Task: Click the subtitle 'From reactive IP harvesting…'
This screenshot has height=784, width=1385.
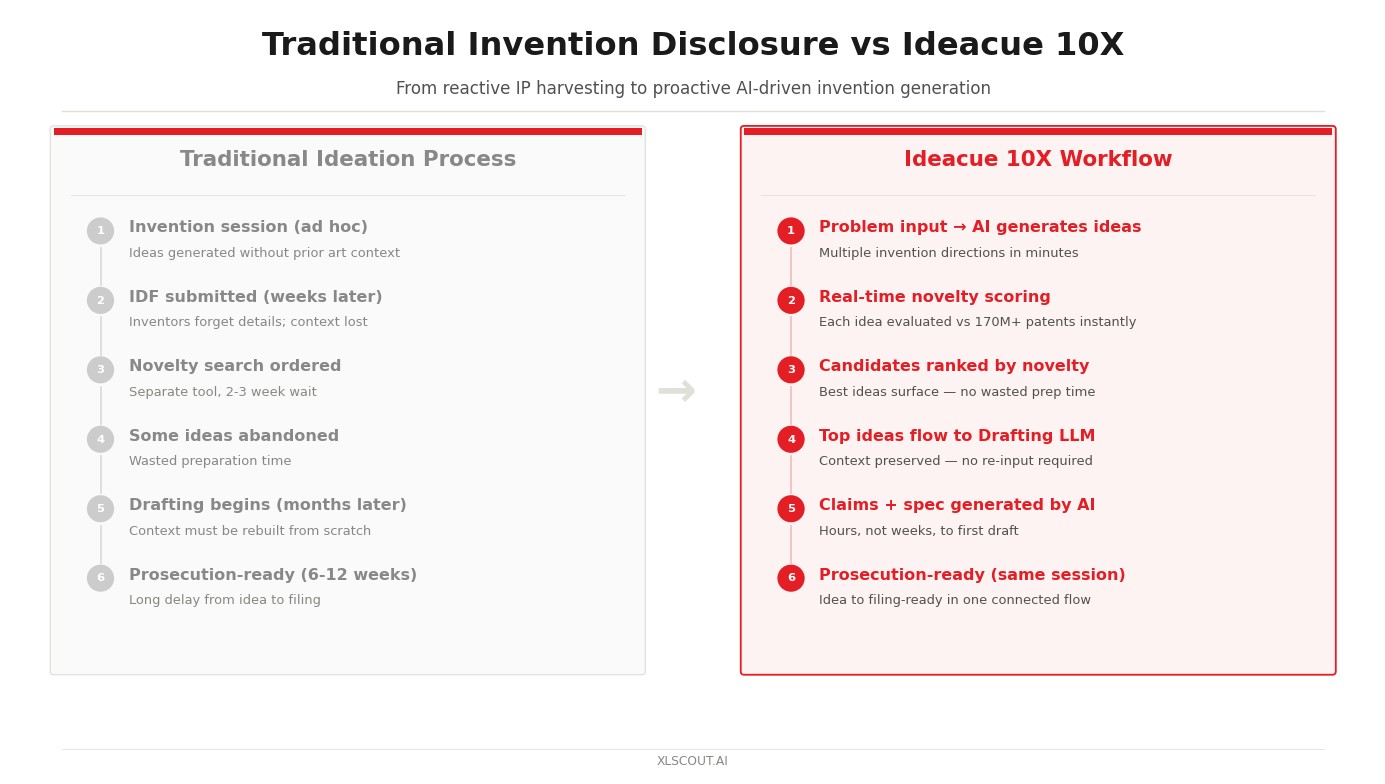Action: (693, 89)
